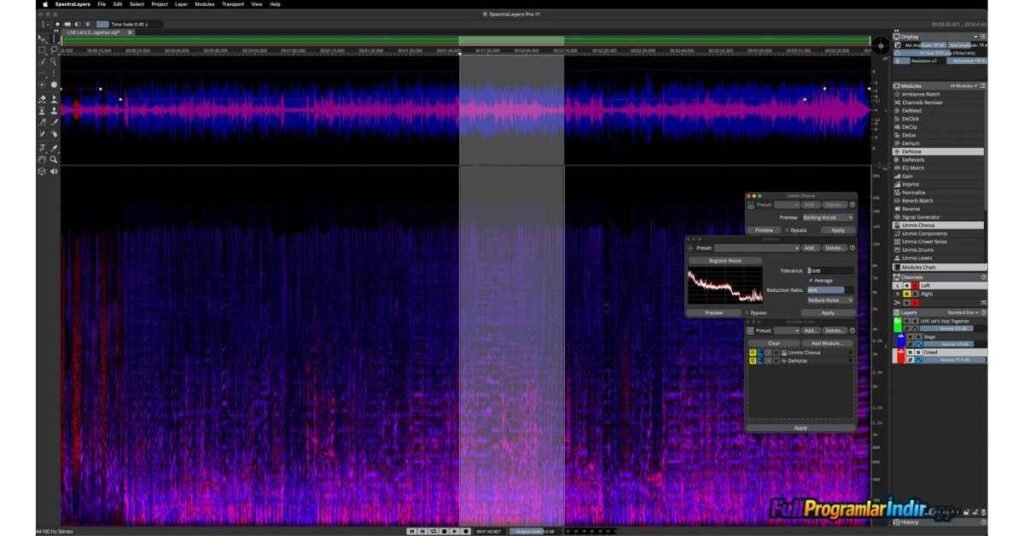Select the eraser tool in toolbox
The height and width of the screenshot is (536, 1024).
42,99
